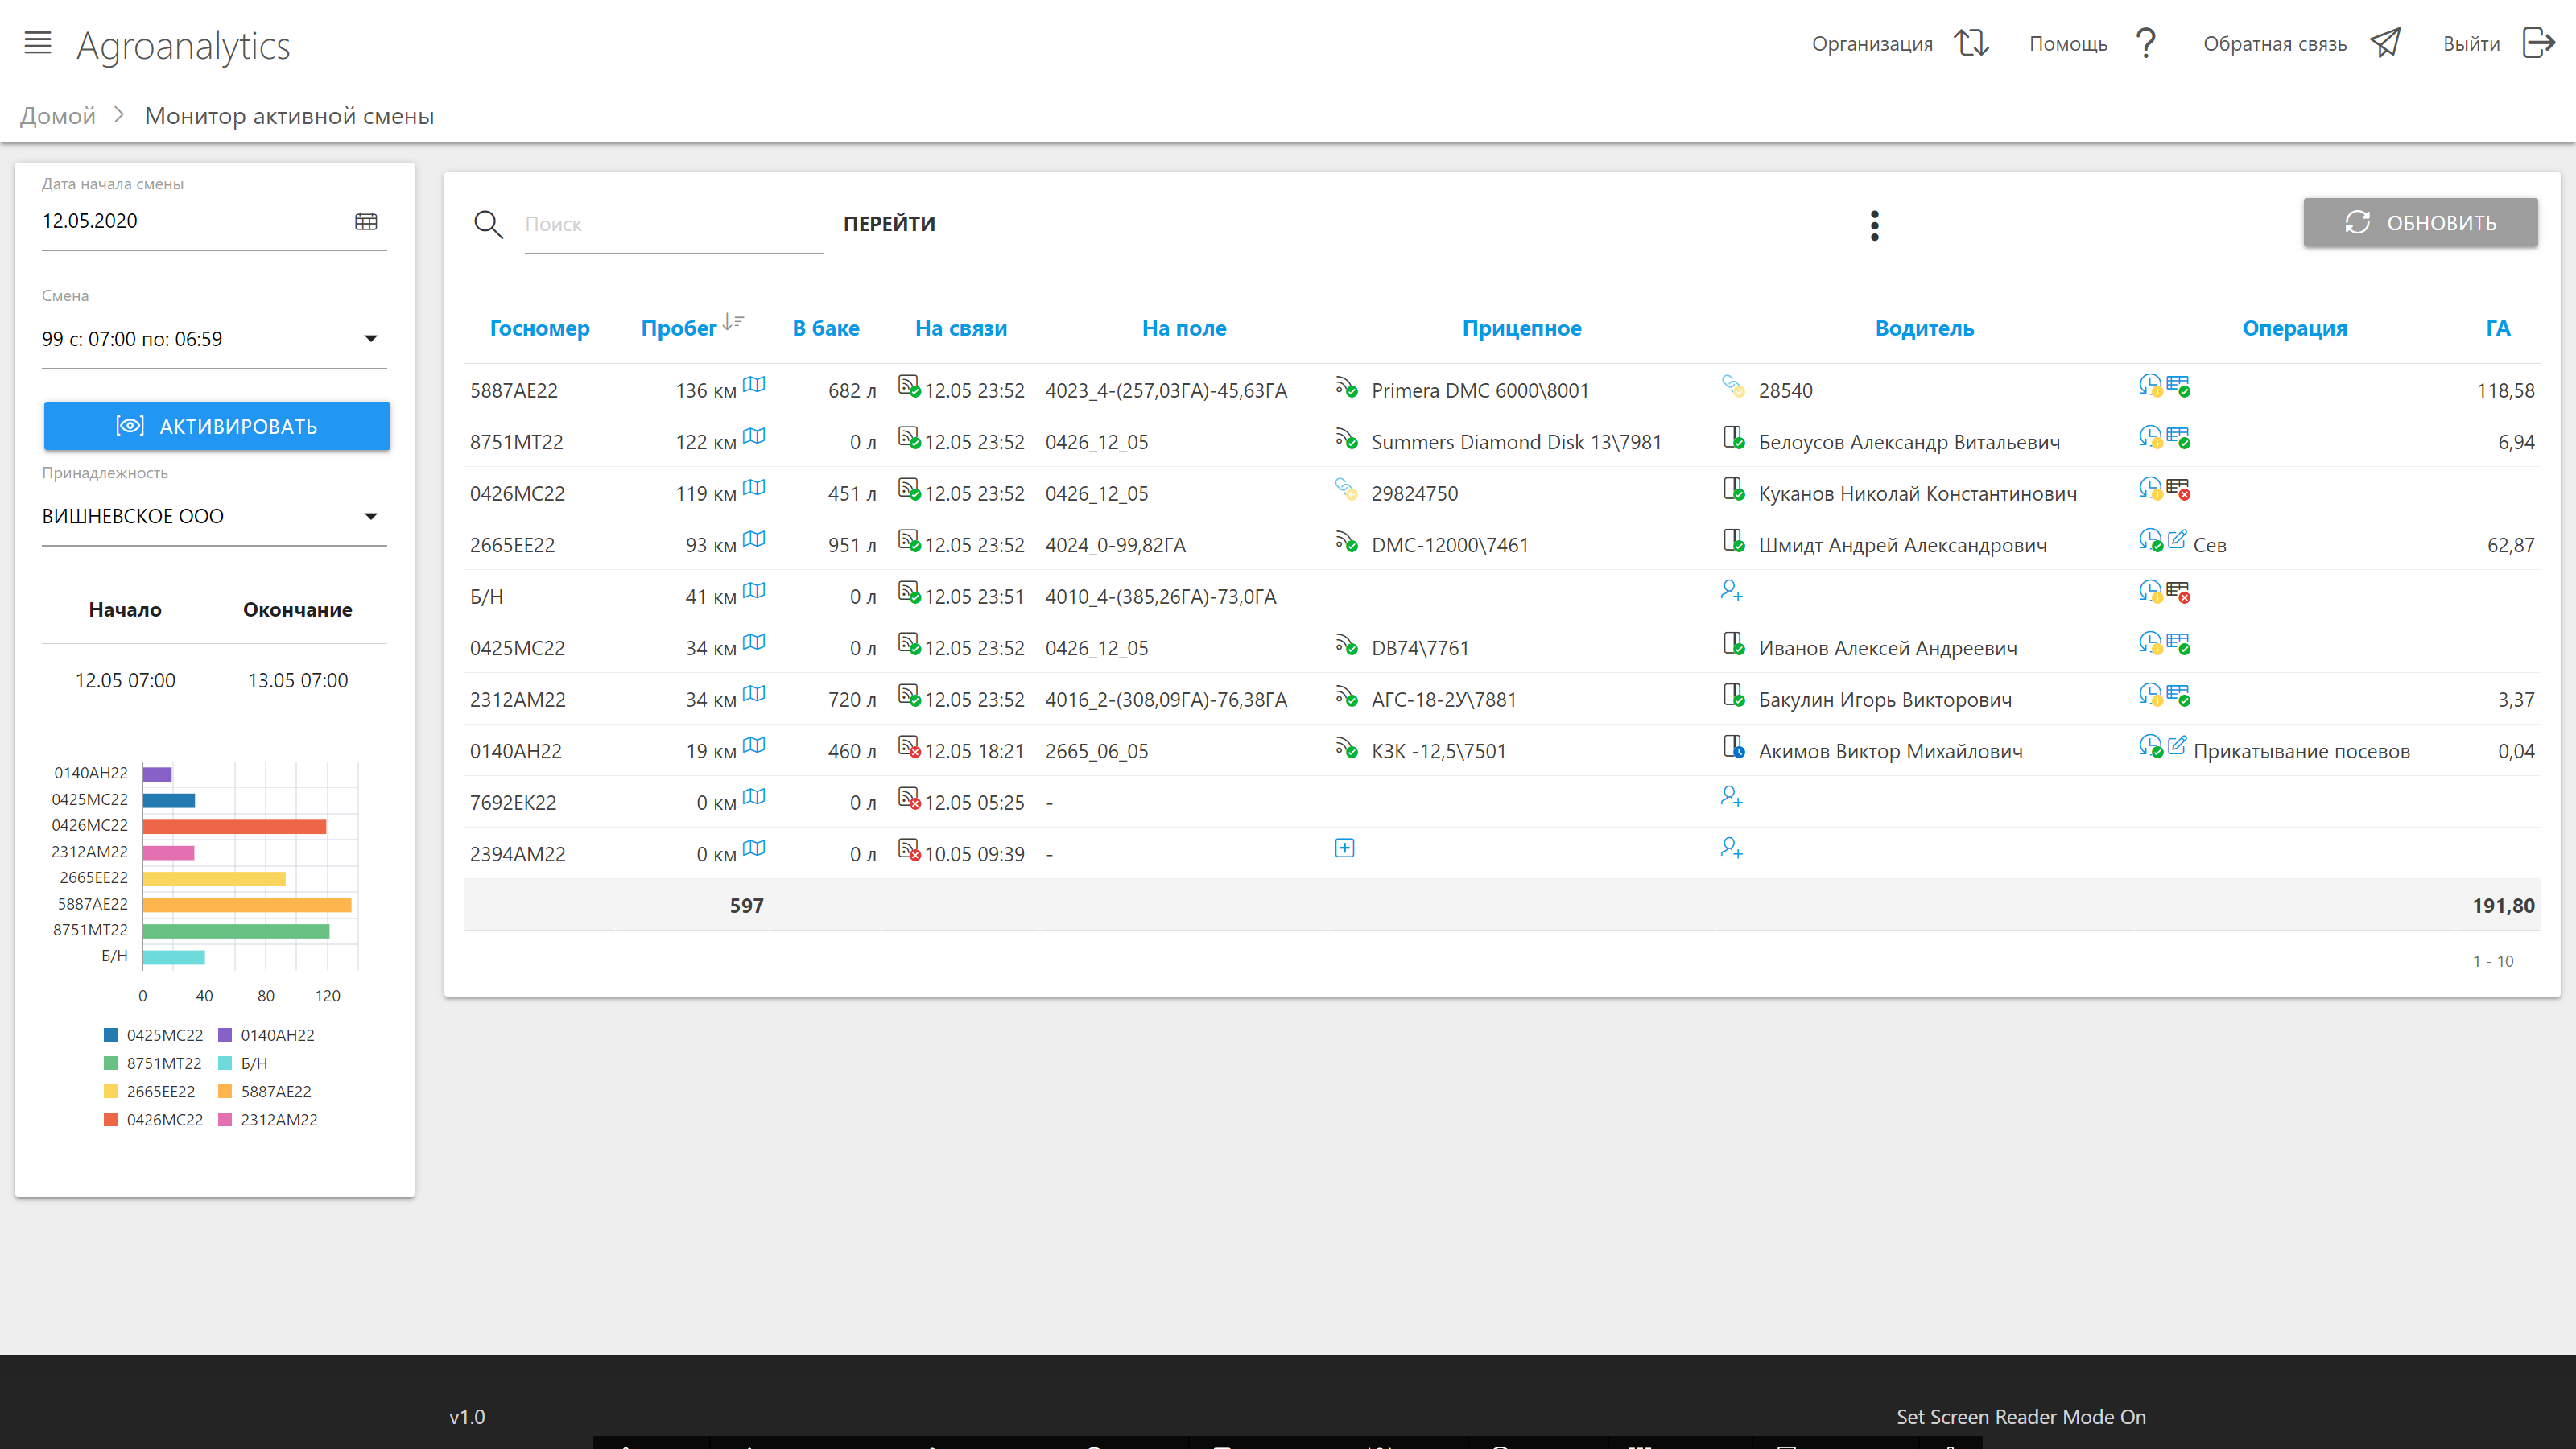Click add driver icon for 7692EK22 row

point(1732,797)
